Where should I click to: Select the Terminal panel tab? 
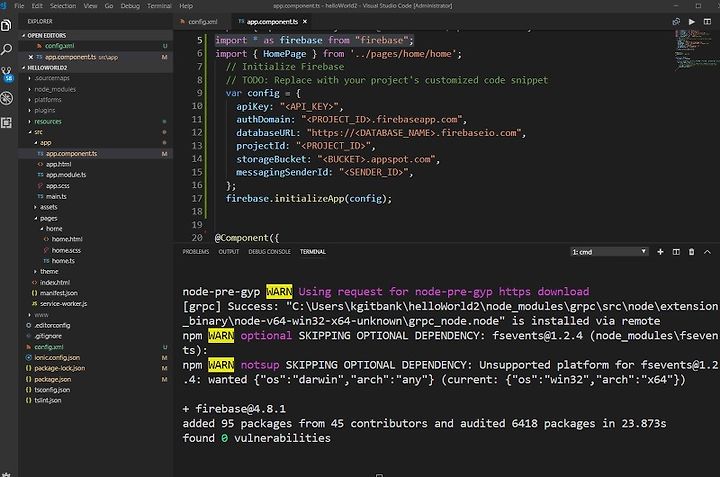[x=313, y=252]
